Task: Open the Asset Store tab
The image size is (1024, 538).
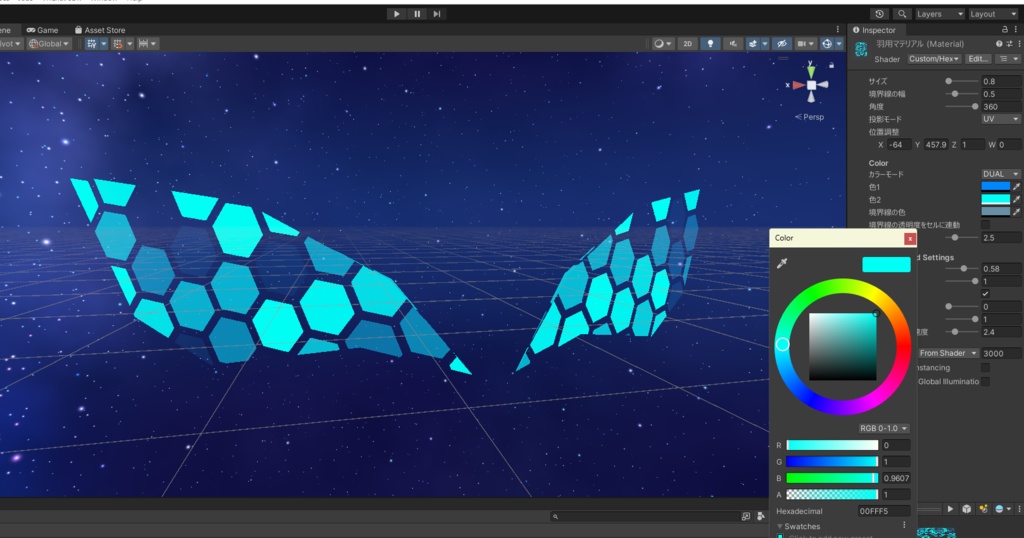Action: [x=100, y=30]
